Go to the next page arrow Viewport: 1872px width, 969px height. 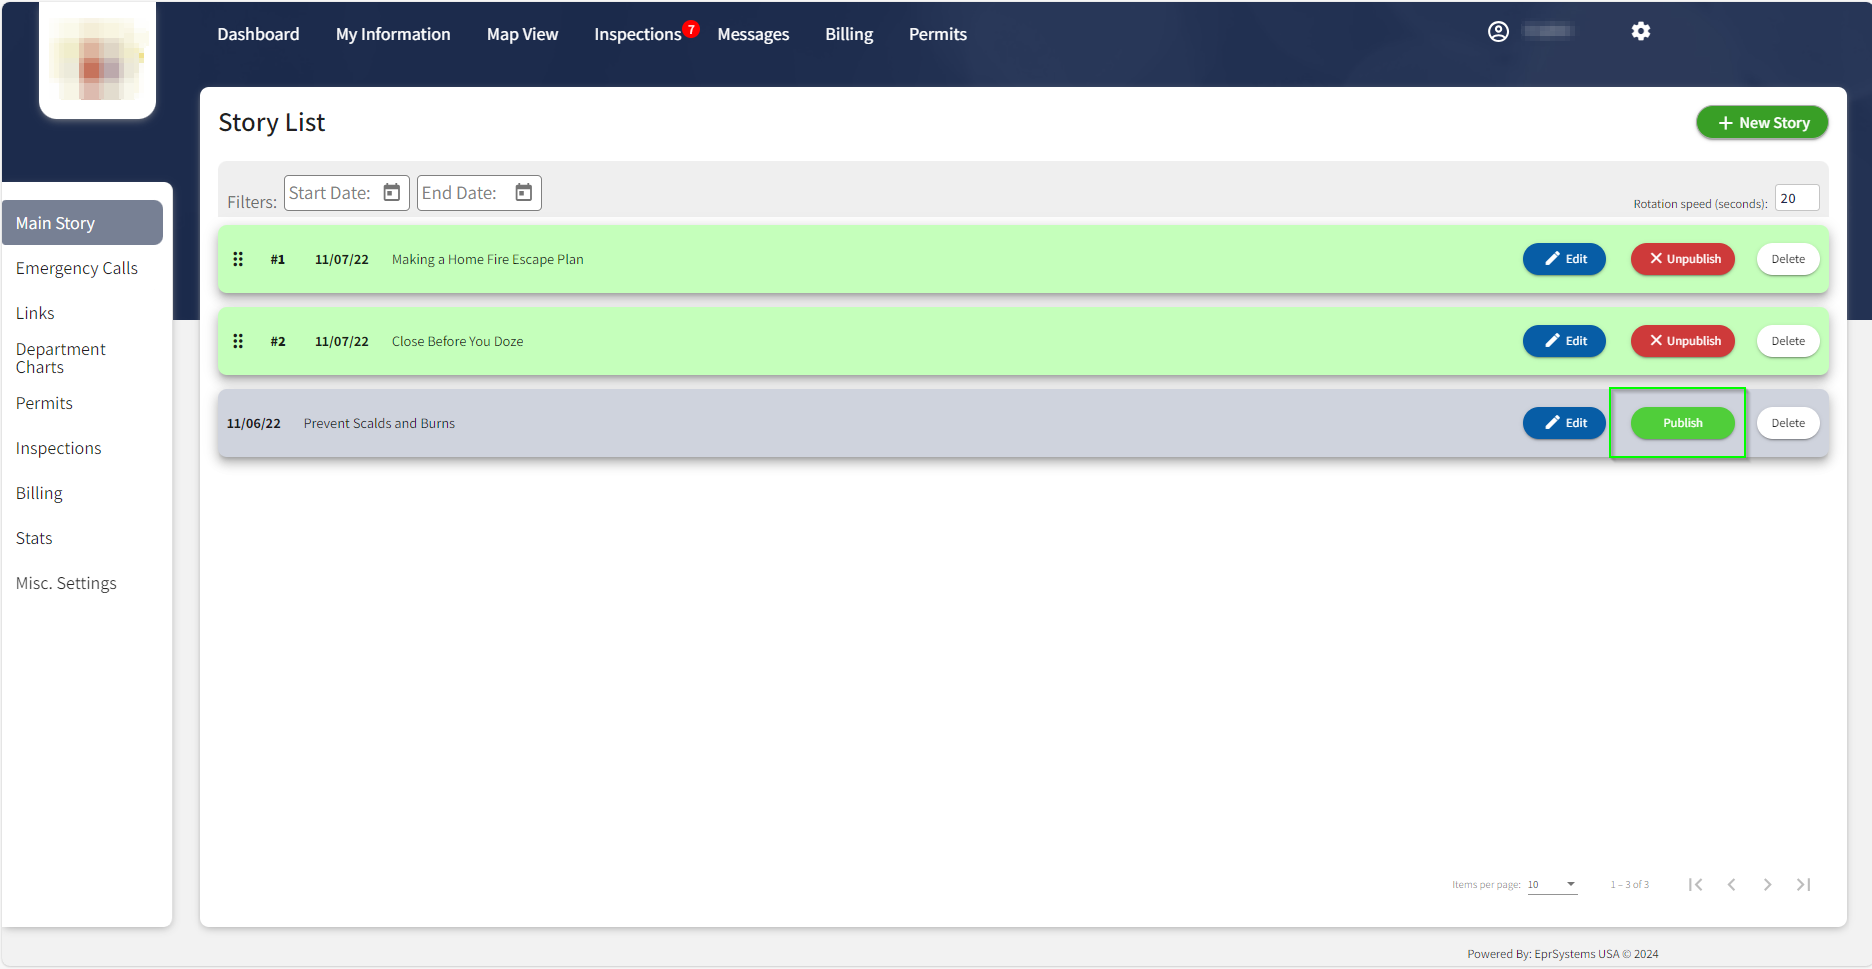1767,884
